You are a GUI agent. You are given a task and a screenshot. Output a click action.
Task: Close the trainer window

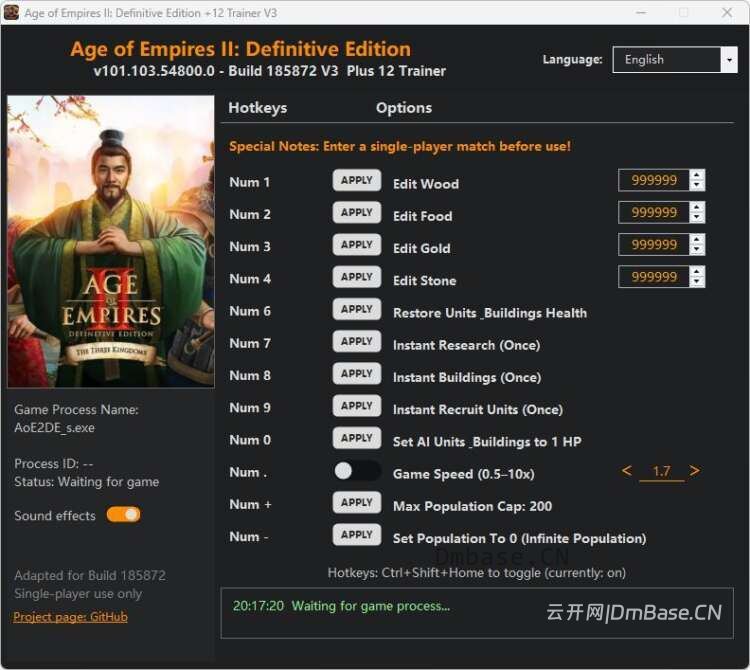coord(727,12)
